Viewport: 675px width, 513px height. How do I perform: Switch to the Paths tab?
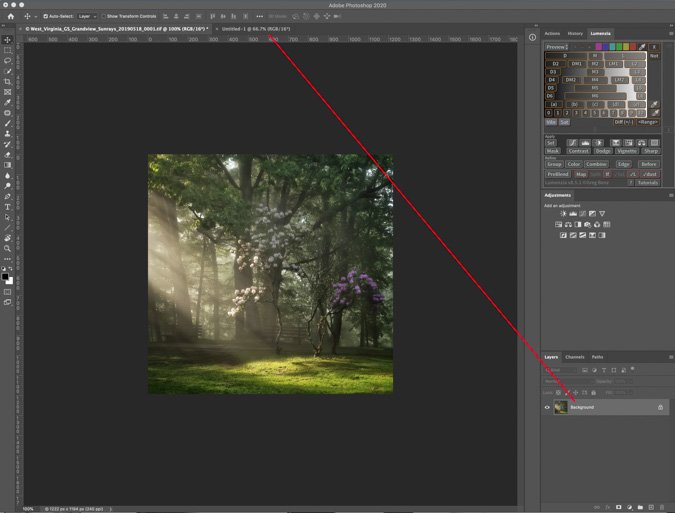click(x=597, y=357)
